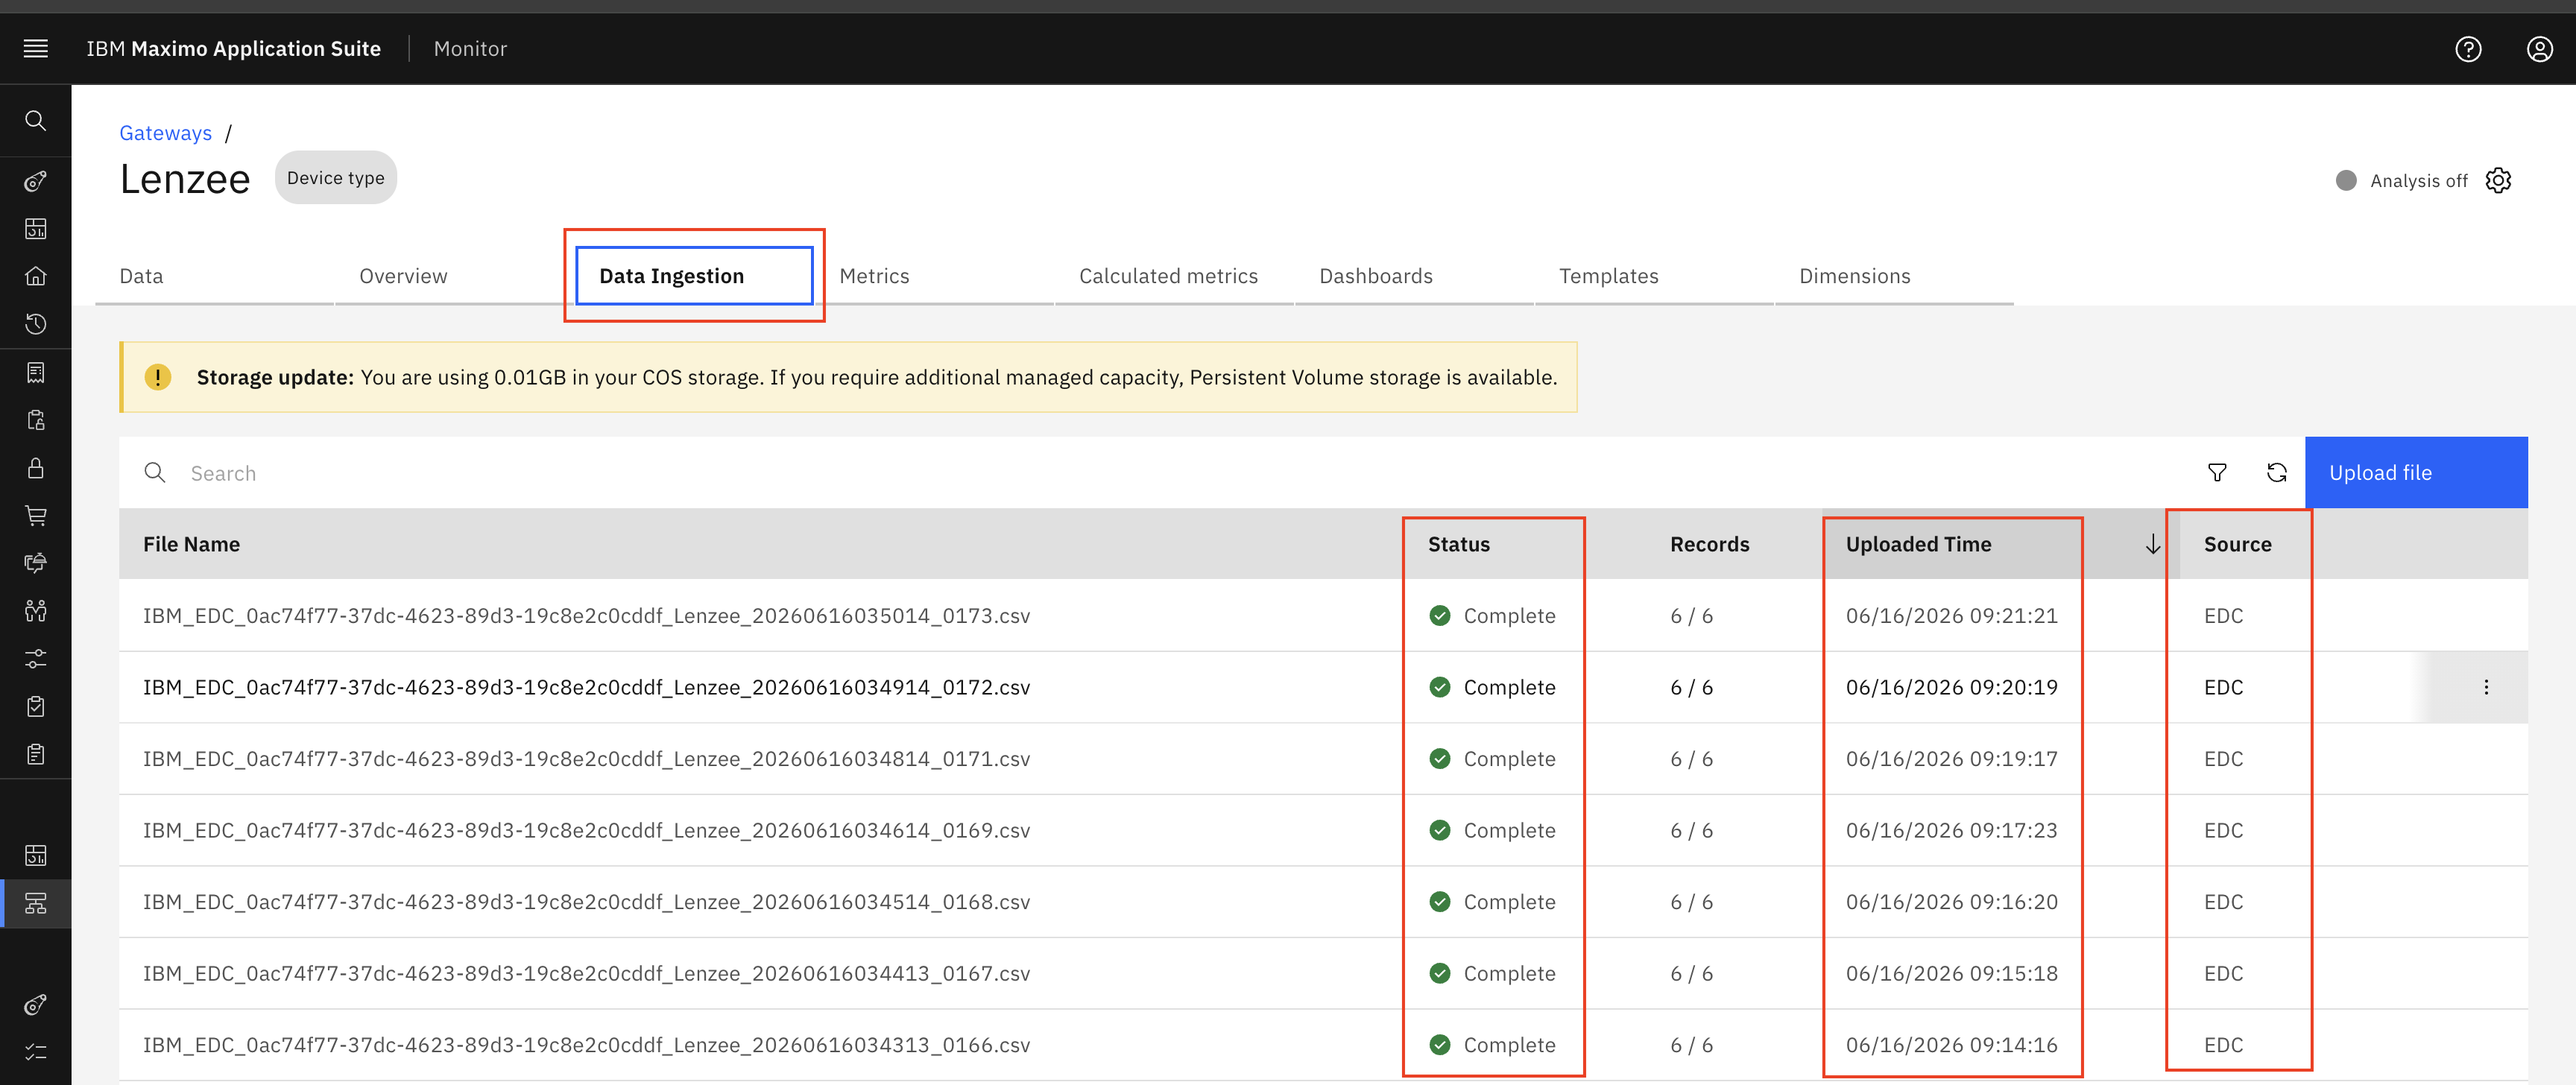
Task: Click uploaded time 06/16/2026 09:16:20
Action: [1951, 901]
